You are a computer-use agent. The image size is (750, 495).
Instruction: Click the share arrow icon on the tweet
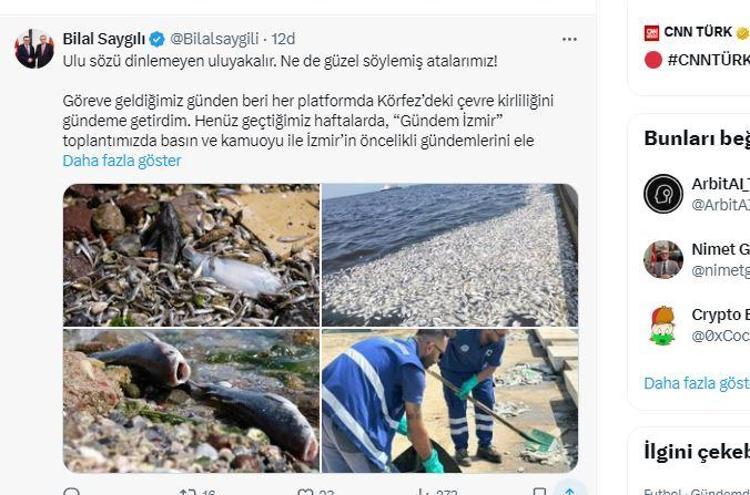pyautogui.click(x=569, y=491)
